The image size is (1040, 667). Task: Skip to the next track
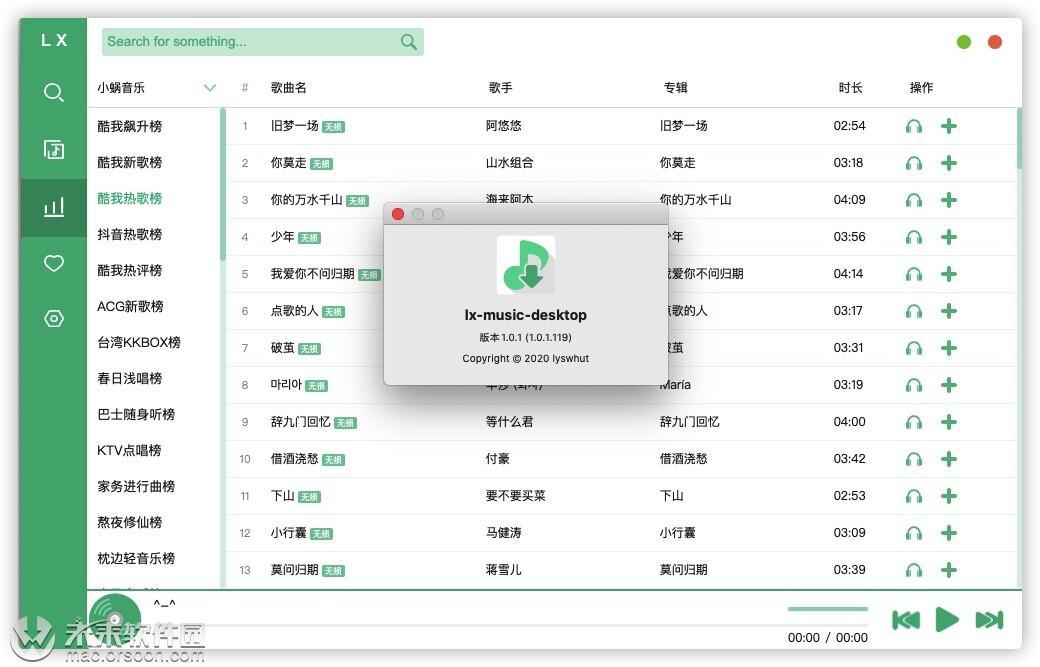pos(989,619)
